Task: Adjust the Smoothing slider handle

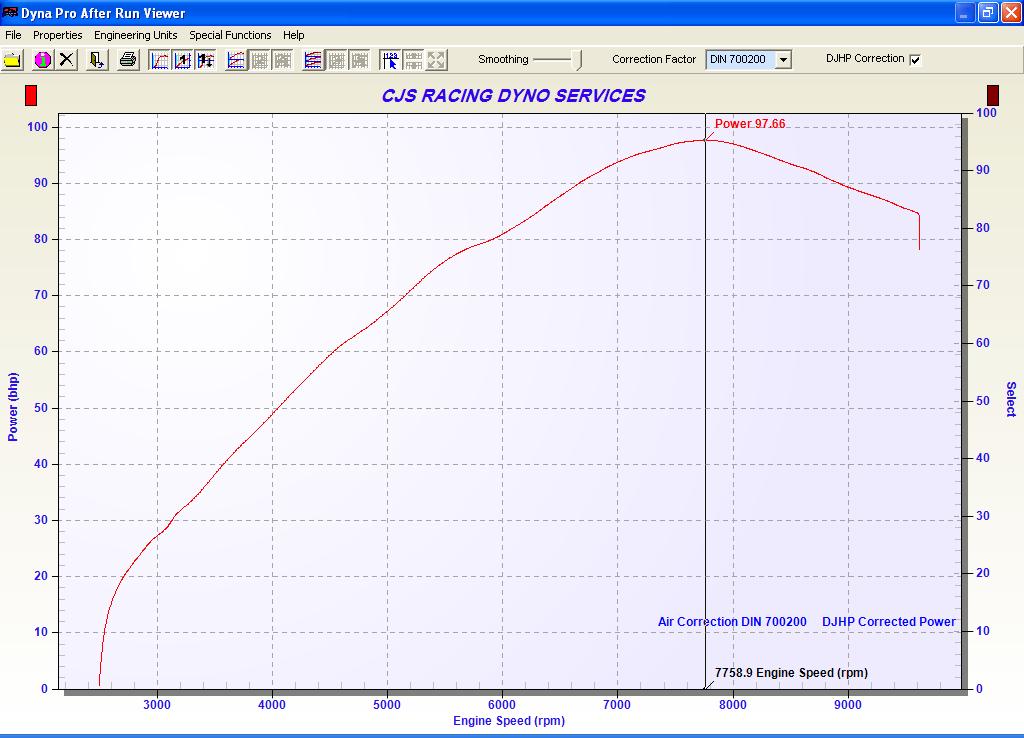Action: click(x=578, y=59)
